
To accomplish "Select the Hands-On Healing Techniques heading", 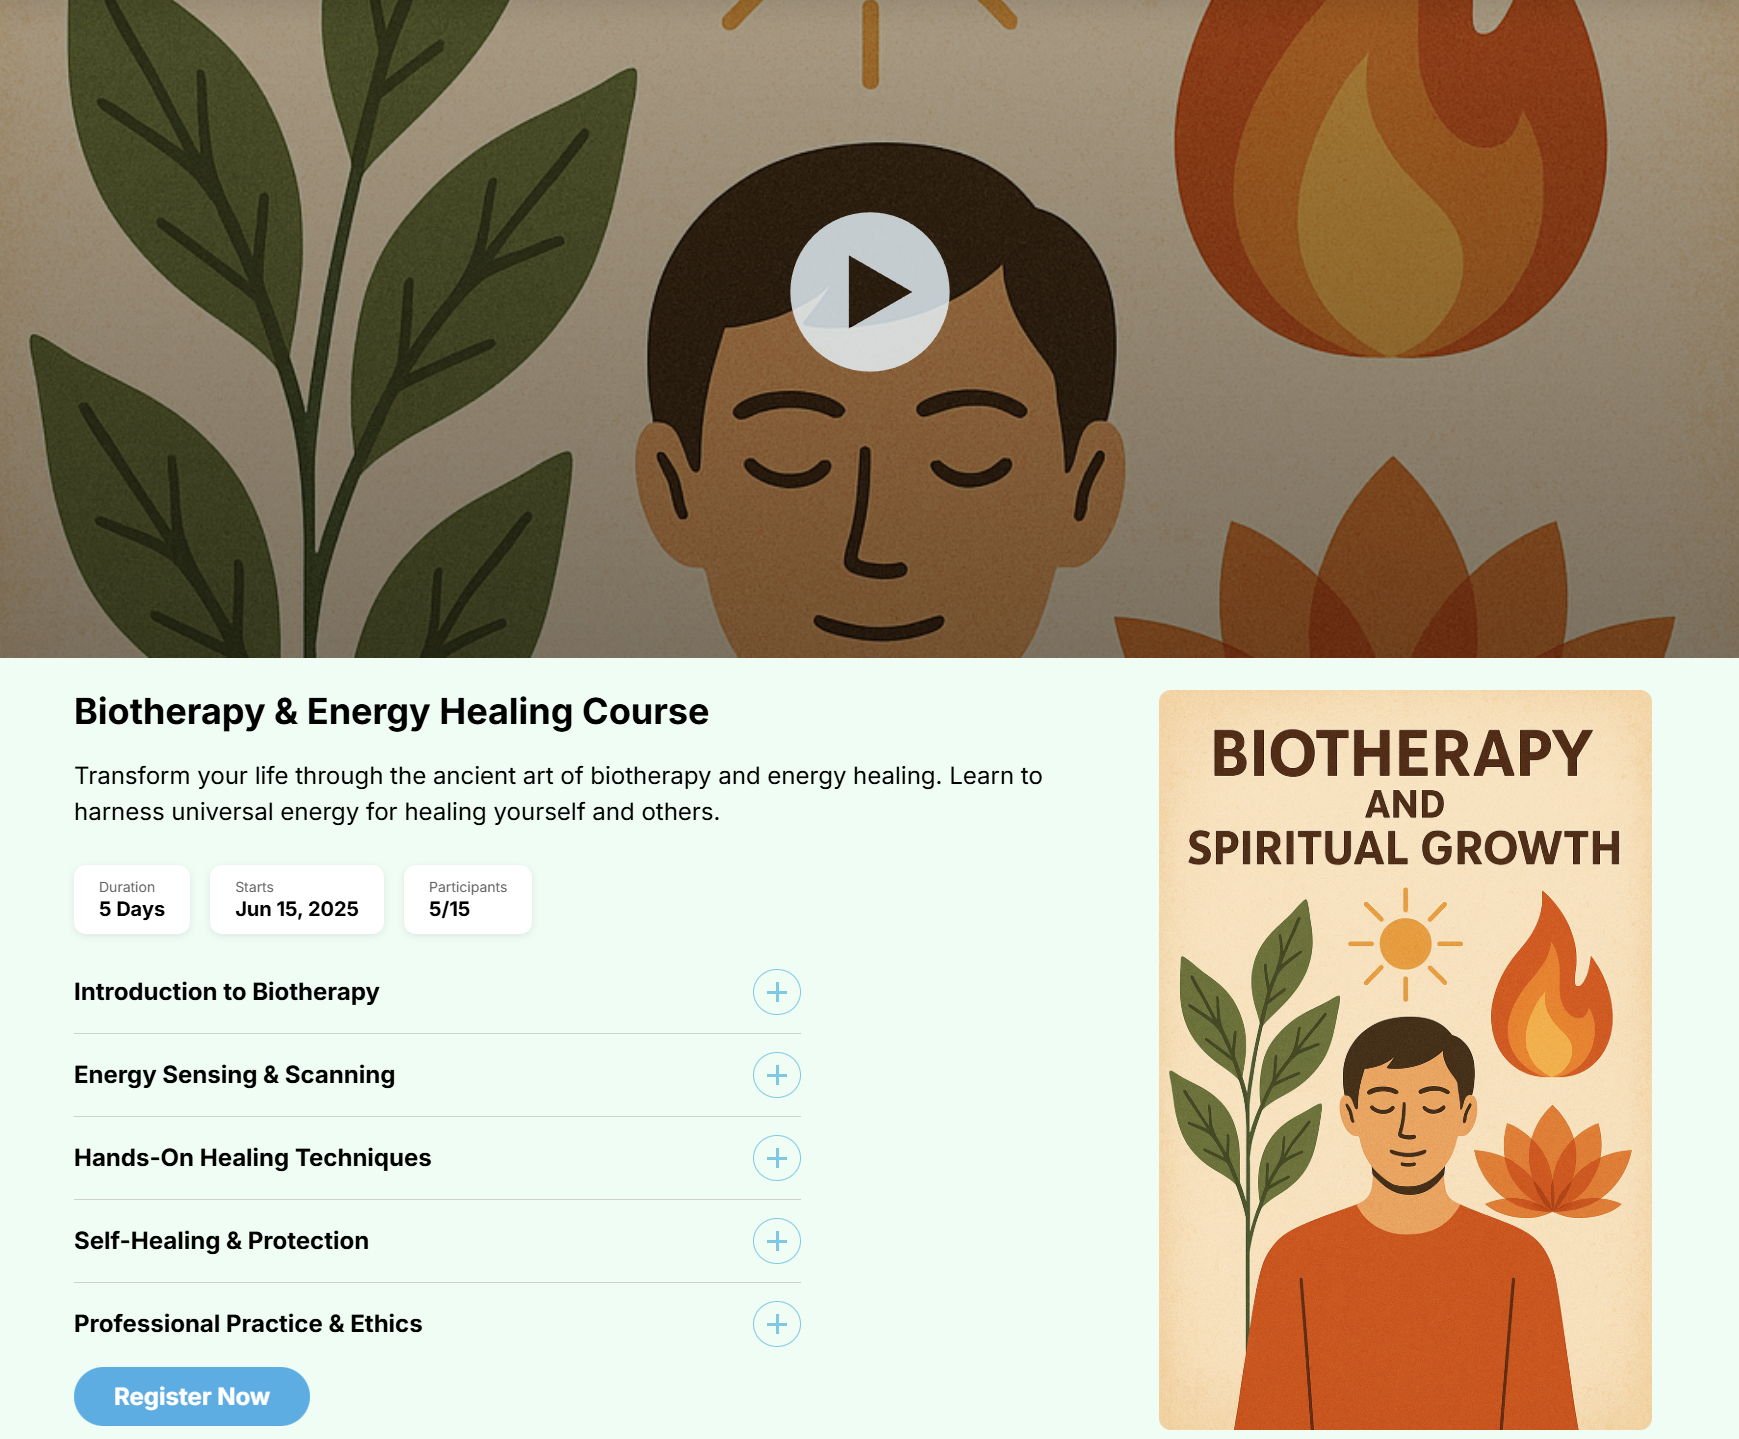I will coord(253,1158).
